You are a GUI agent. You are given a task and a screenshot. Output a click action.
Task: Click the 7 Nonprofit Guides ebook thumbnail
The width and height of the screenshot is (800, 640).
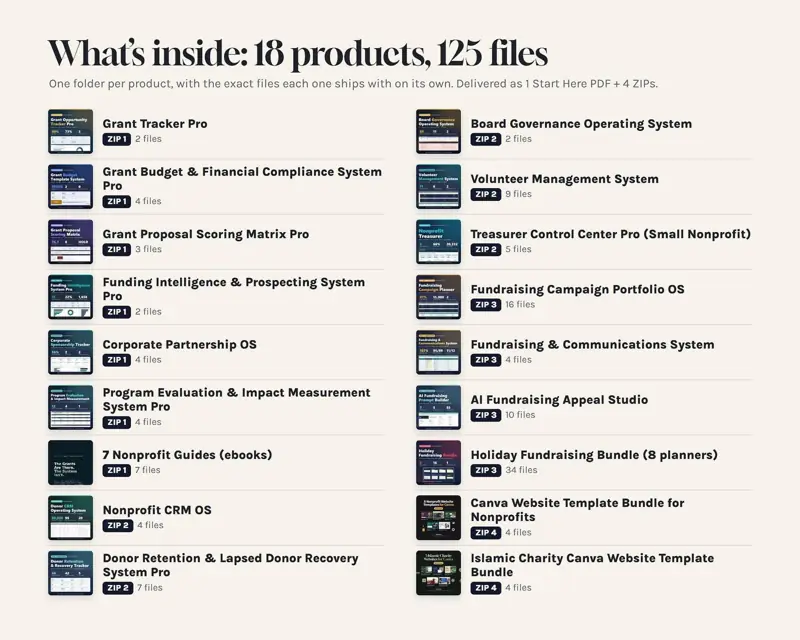[x=70, y=462]
